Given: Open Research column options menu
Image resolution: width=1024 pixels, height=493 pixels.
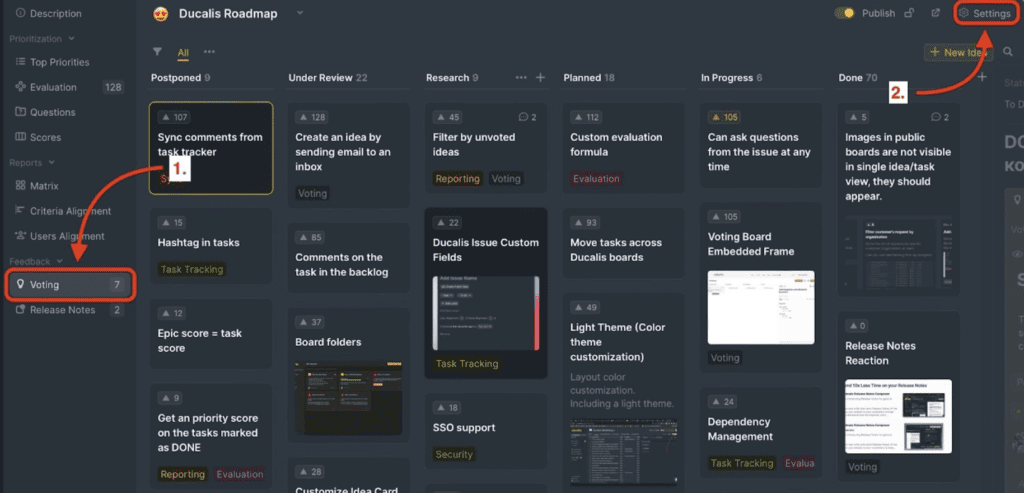Looking at the screenshot, I should click(x=520, y=78).
